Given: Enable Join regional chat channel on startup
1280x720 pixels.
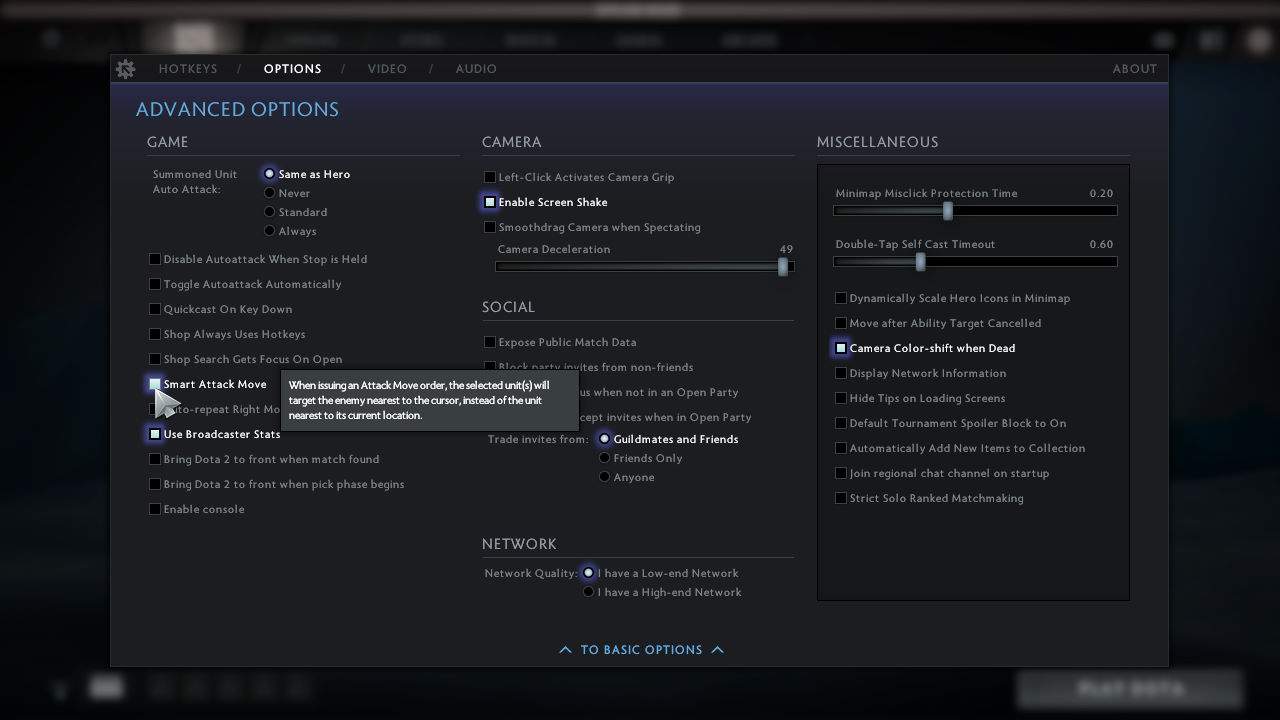Looking at the screenshot, I should pyautogui.click(x=841, y=473).
